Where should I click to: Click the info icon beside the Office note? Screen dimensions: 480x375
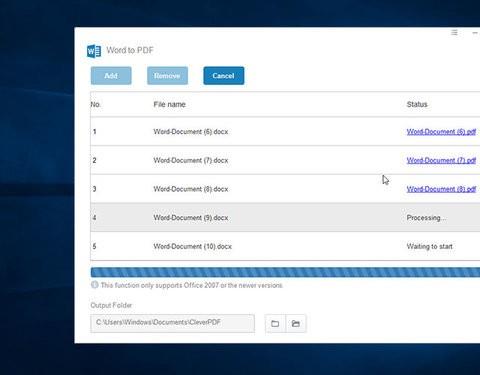(95, 285)
